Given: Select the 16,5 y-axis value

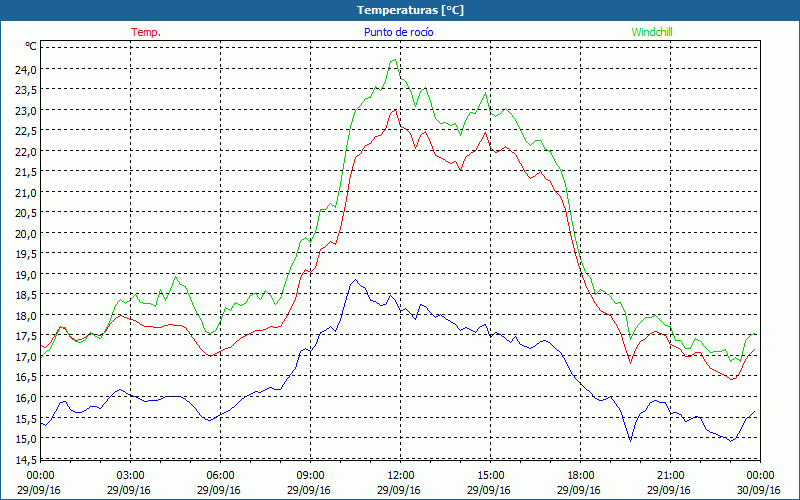Looking at the screenshot, I should 25,377.
